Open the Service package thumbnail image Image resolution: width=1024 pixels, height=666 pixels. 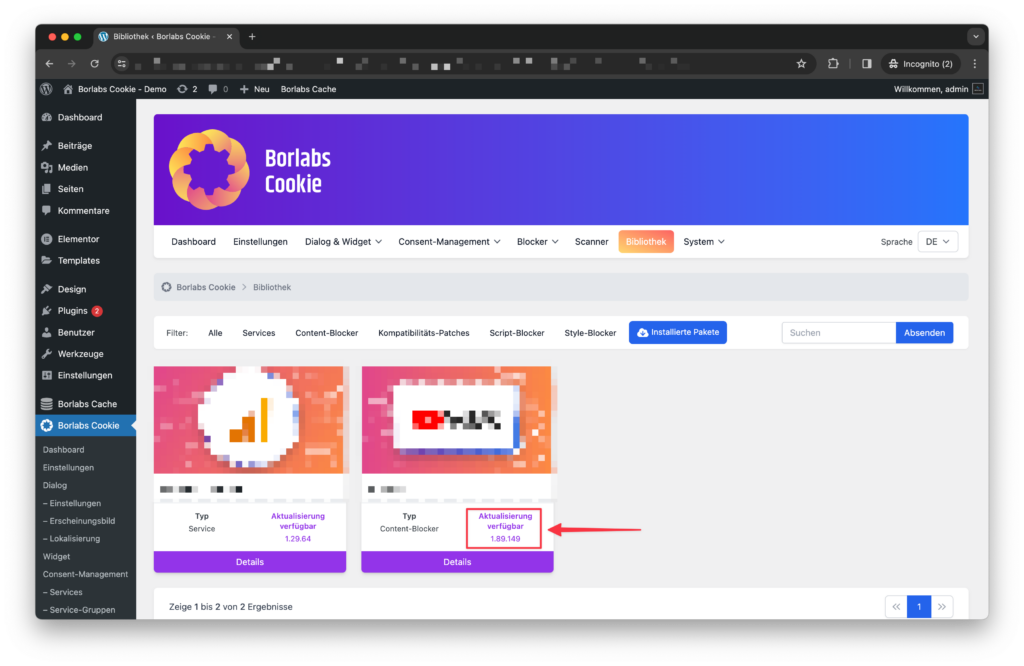pyautogui.click(x=249, y=420)
